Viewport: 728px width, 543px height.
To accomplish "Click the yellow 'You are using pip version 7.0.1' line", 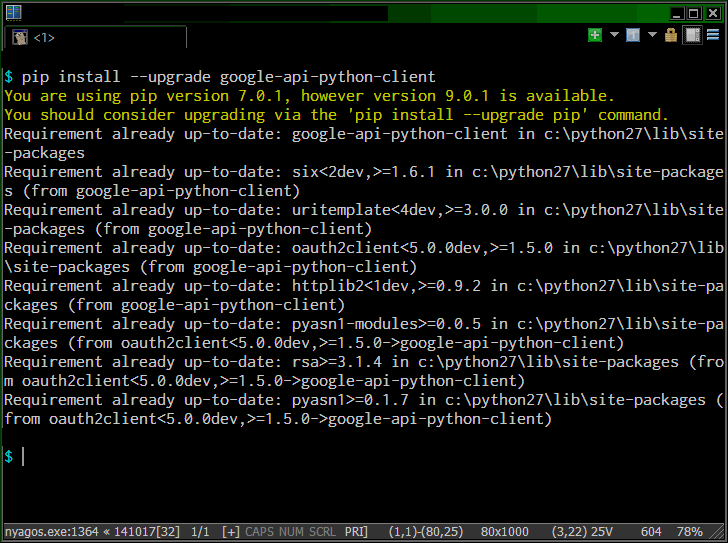I will [309, 96].
